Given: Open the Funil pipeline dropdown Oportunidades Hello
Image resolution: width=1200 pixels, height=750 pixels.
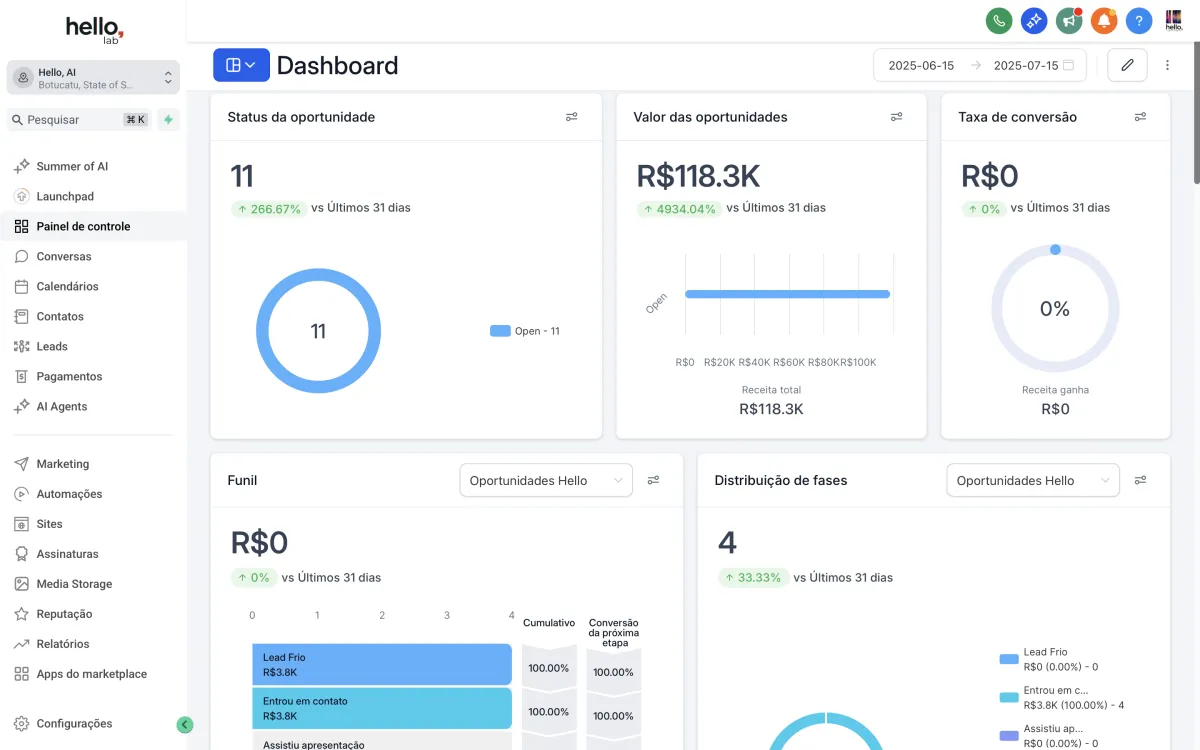Looking at the screenshot, I should pos(546,480).
